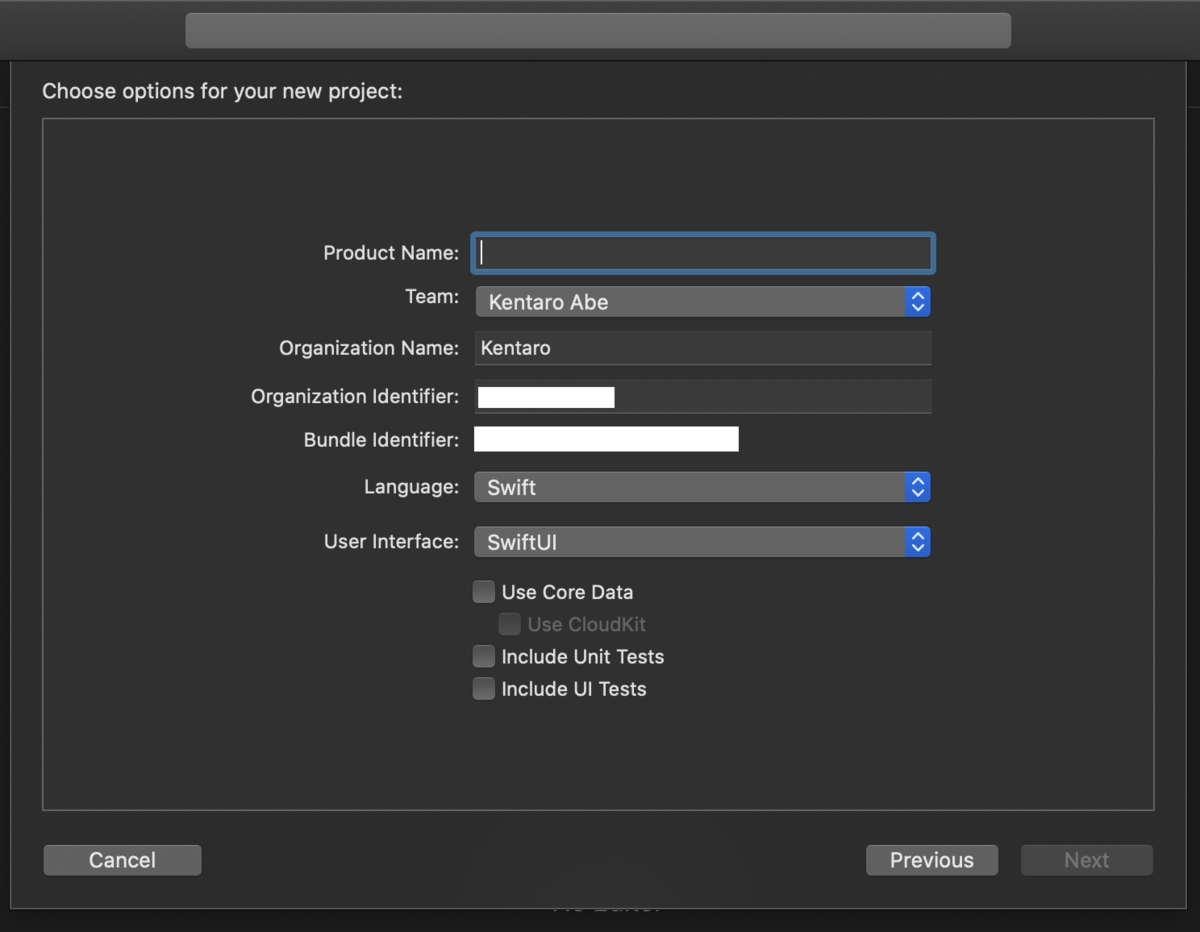Screen dimensions: 1200x932
Task: Check the Include Unit Tests option
Action: coord(484,656)
